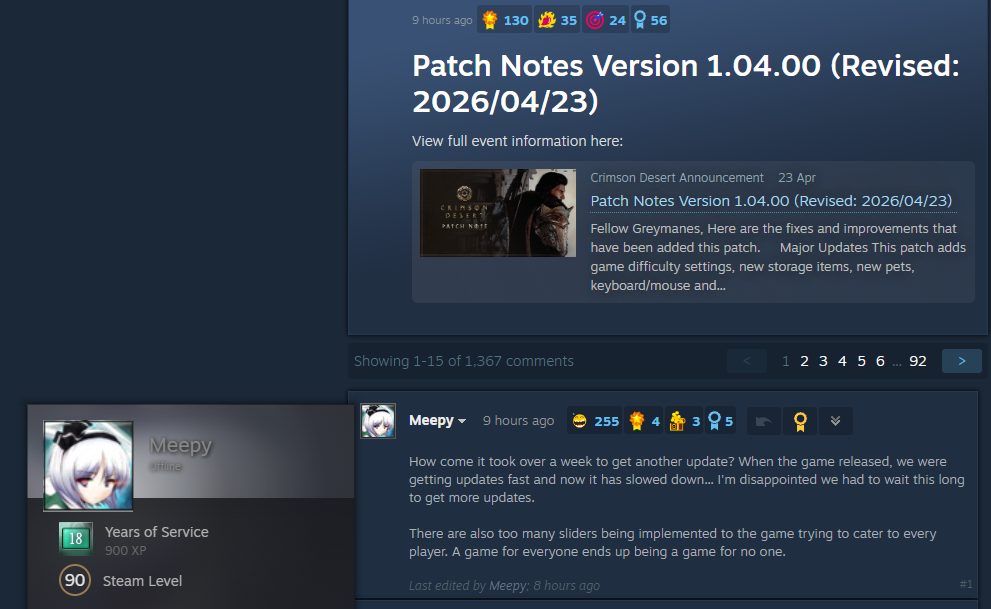Image resolution: width=991 pixels, height=609 pixels.
Task: Expand more options with the double chevron icon
Action: (x=836, y=421)
